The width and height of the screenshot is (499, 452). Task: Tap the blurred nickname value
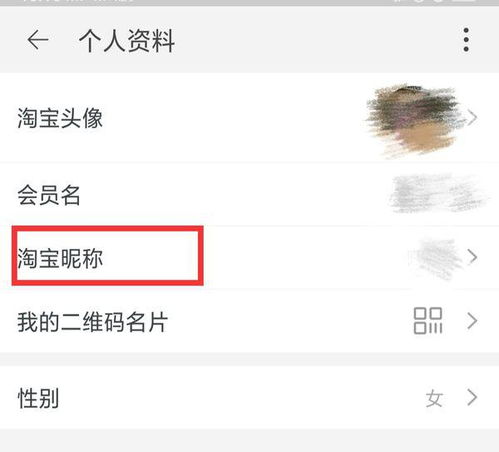(436, 257)
